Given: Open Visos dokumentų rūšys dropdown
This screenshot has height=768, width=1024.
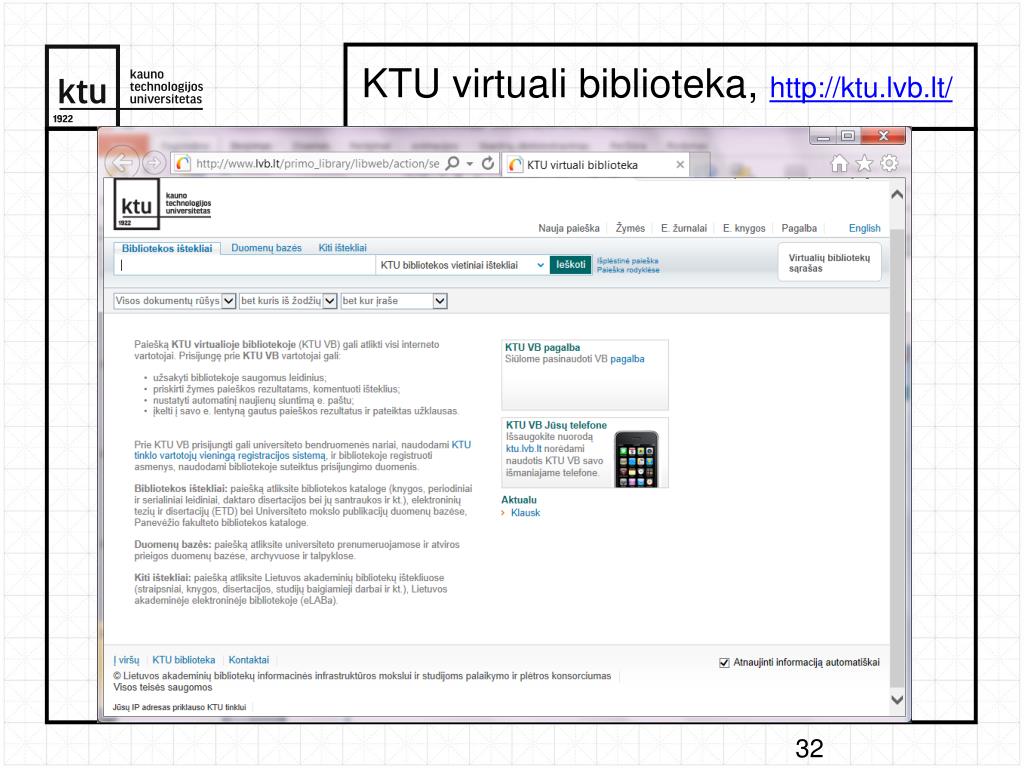Looking at the screenshot, I should (174, 301).
